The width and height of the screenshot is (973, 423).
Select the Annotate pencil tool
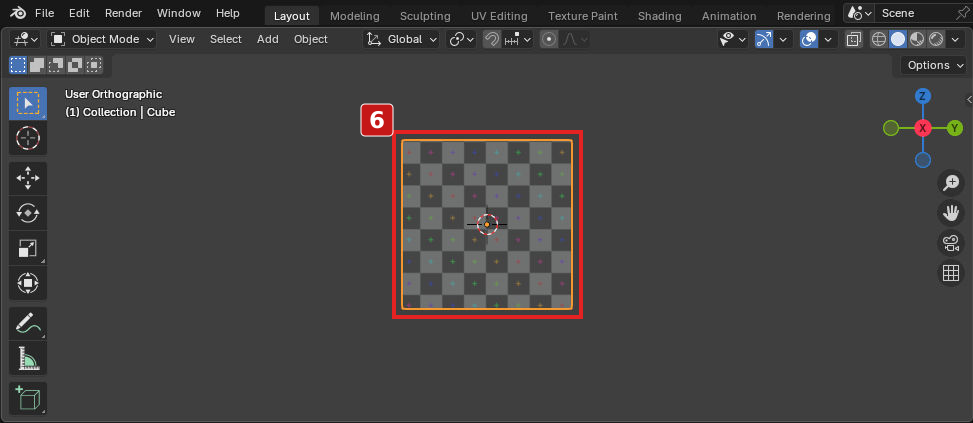click(x=27, y=324)
